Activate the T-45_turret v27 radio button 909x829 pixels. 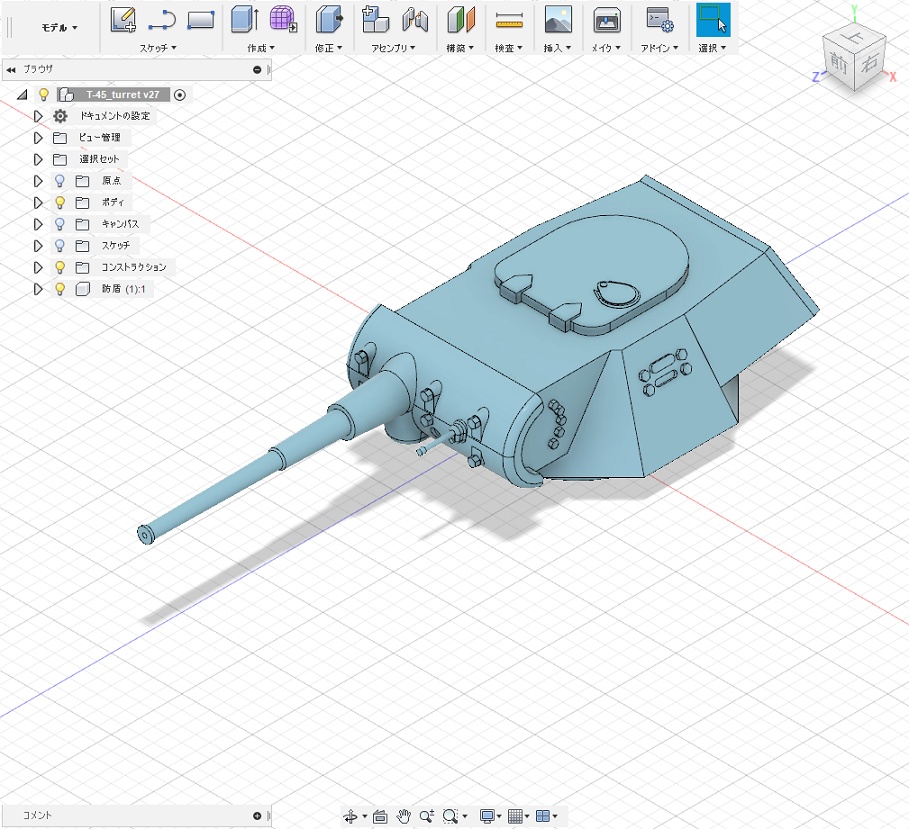click(180, 95)
